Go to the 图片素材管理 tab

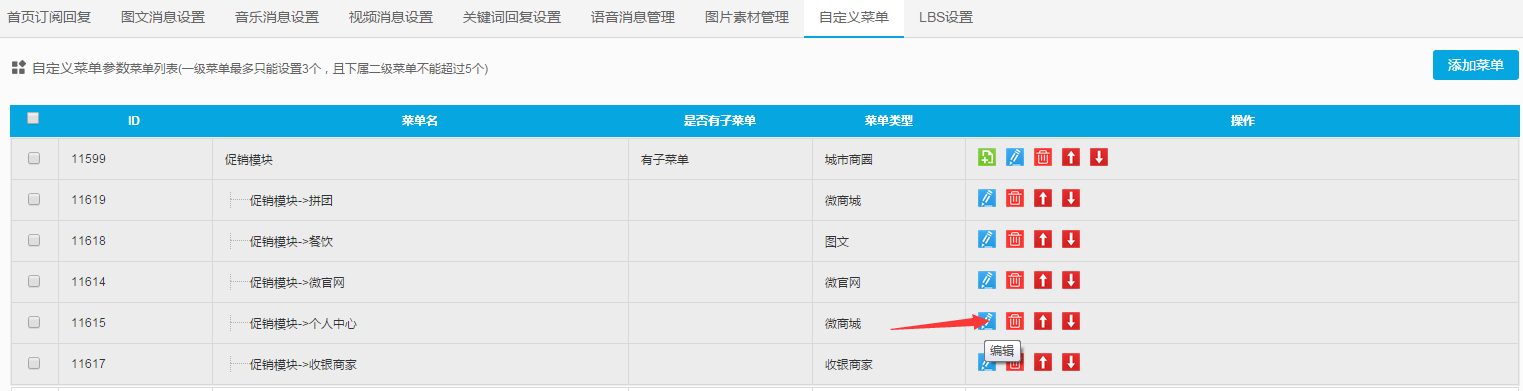747,17
